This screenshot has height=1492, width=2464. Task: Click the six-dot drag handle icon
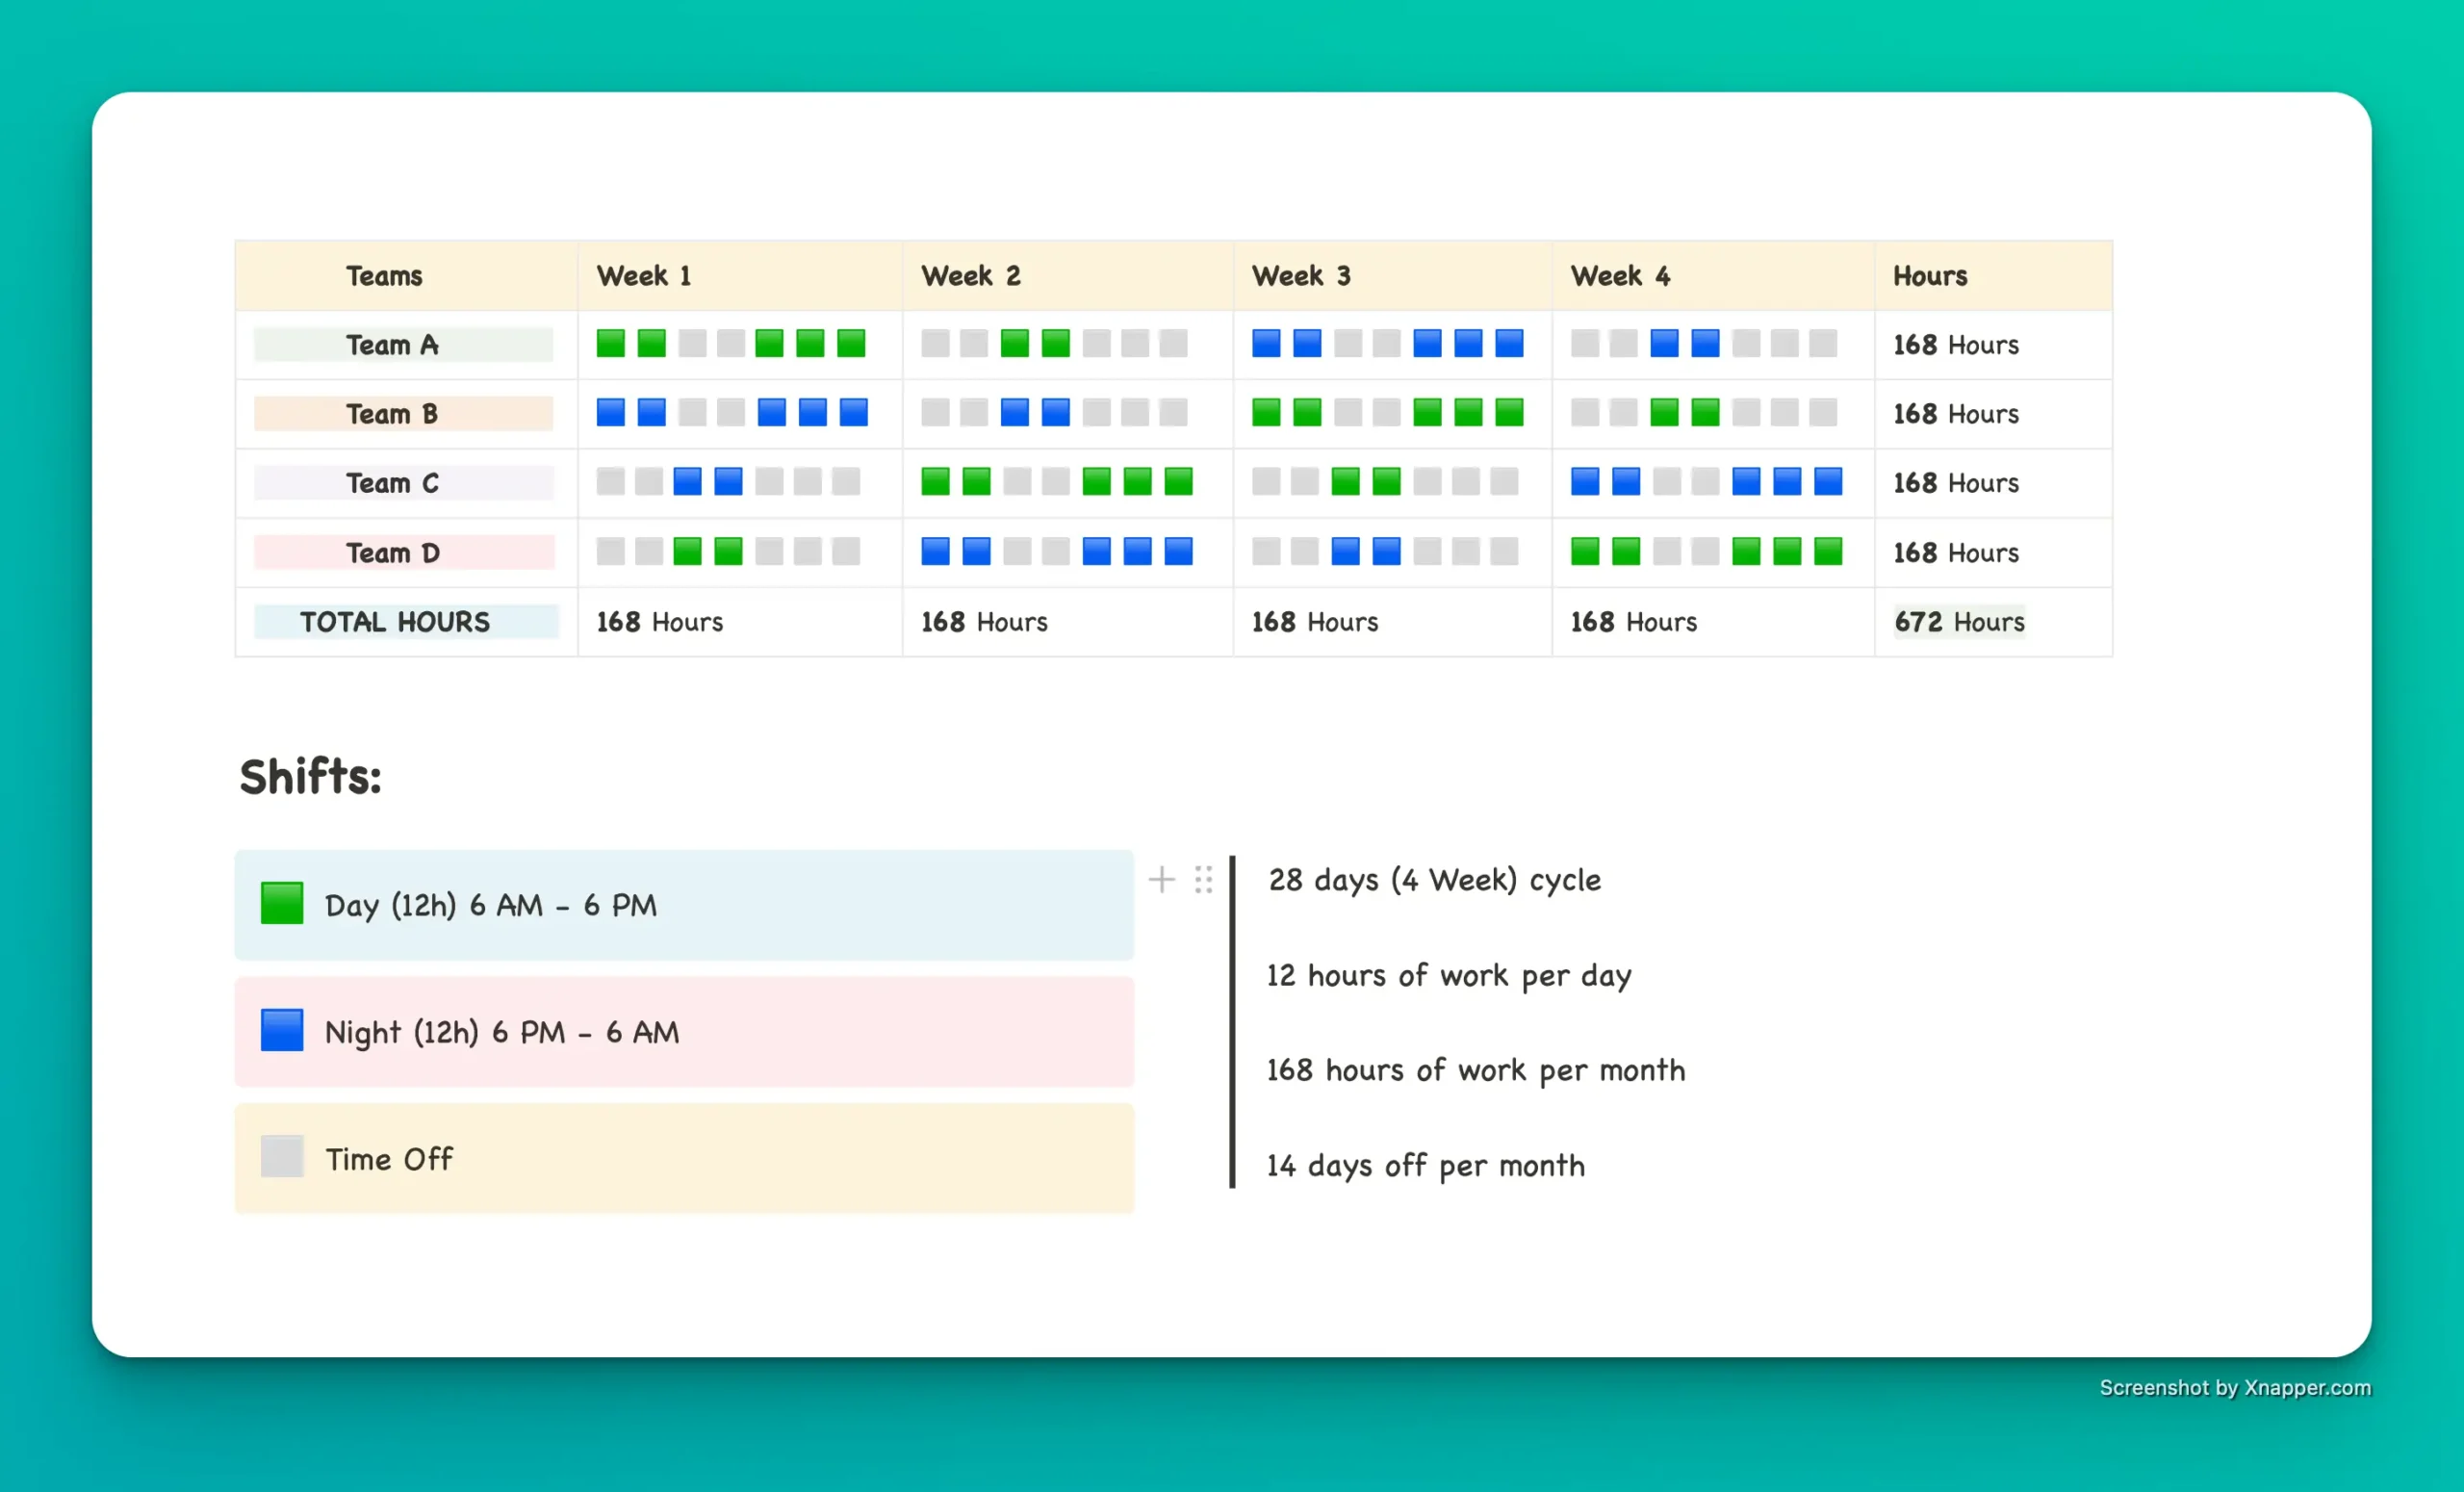tap(1203, 879)
